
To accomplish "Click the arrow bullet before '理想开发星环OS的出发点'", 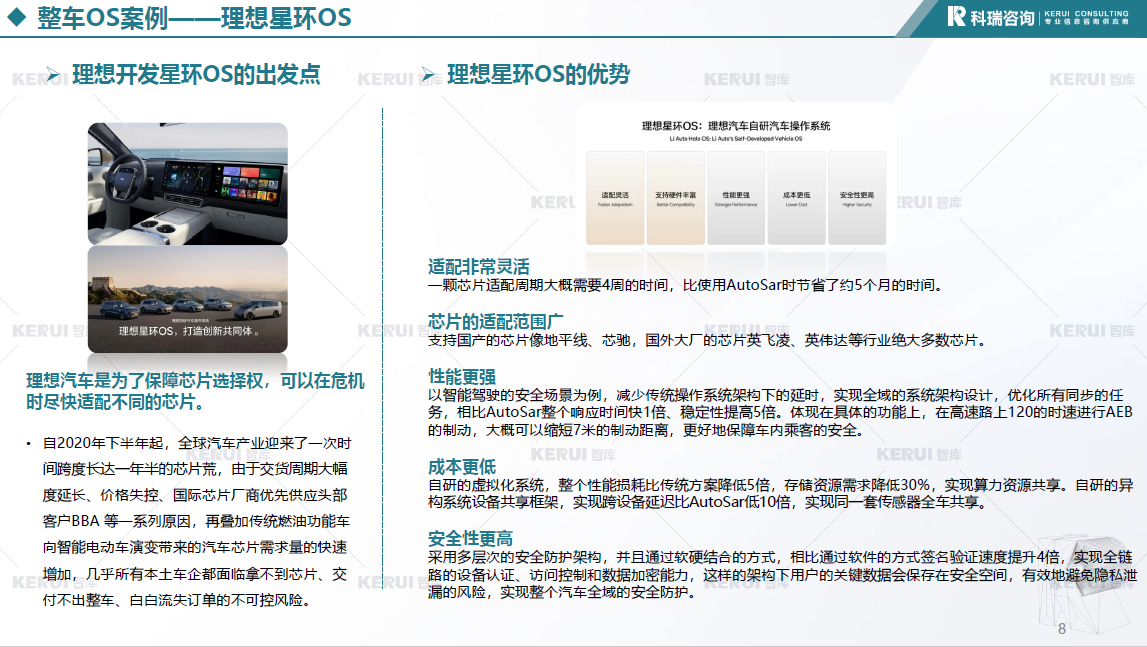I will click(52, 74).
